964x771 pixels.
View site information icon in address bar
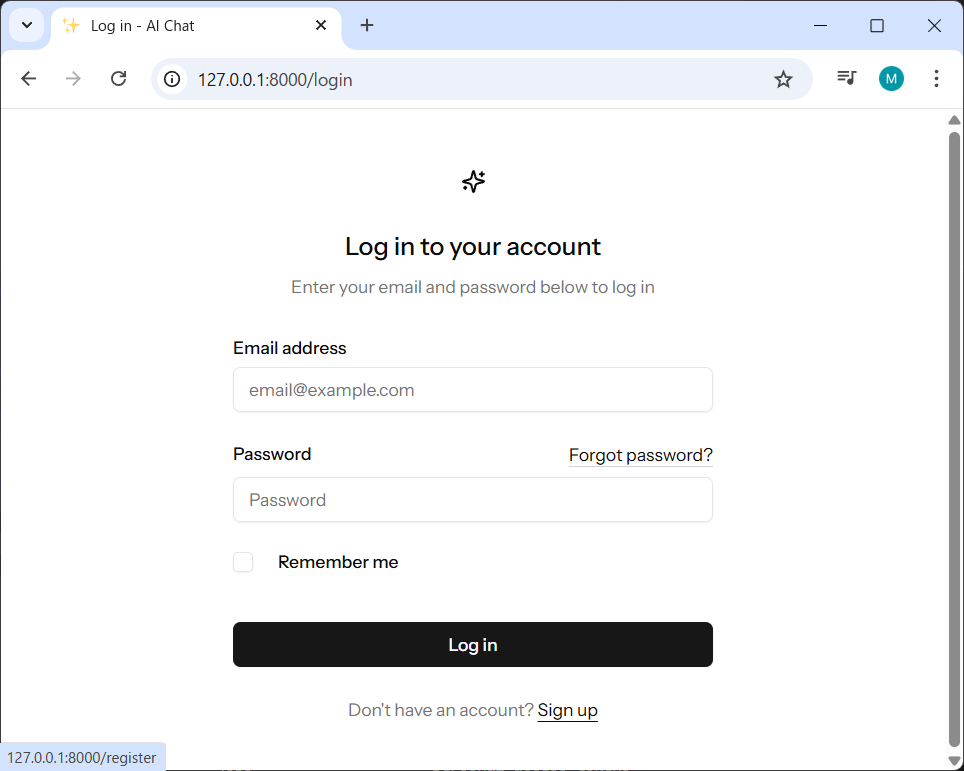pyautogui.click(x=173, y=79)
